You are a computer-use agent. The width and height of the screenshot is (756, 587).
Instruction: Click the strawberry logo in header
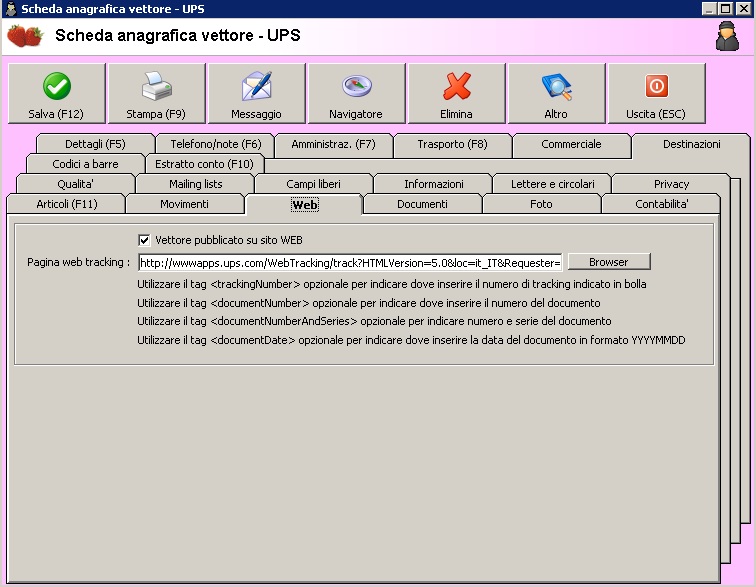pos(25,36)
